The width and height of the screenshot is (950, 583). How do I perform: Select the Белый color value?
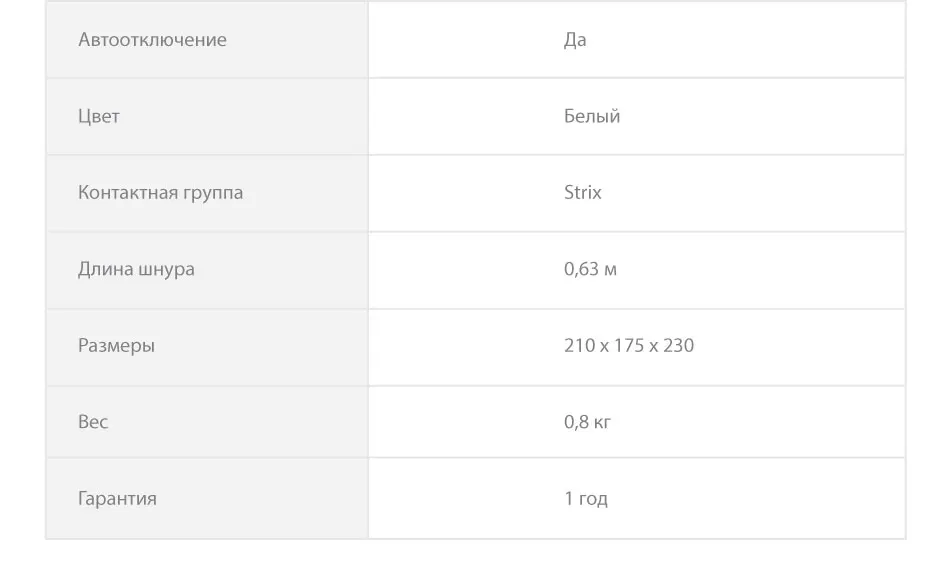(x=592, y=116)
